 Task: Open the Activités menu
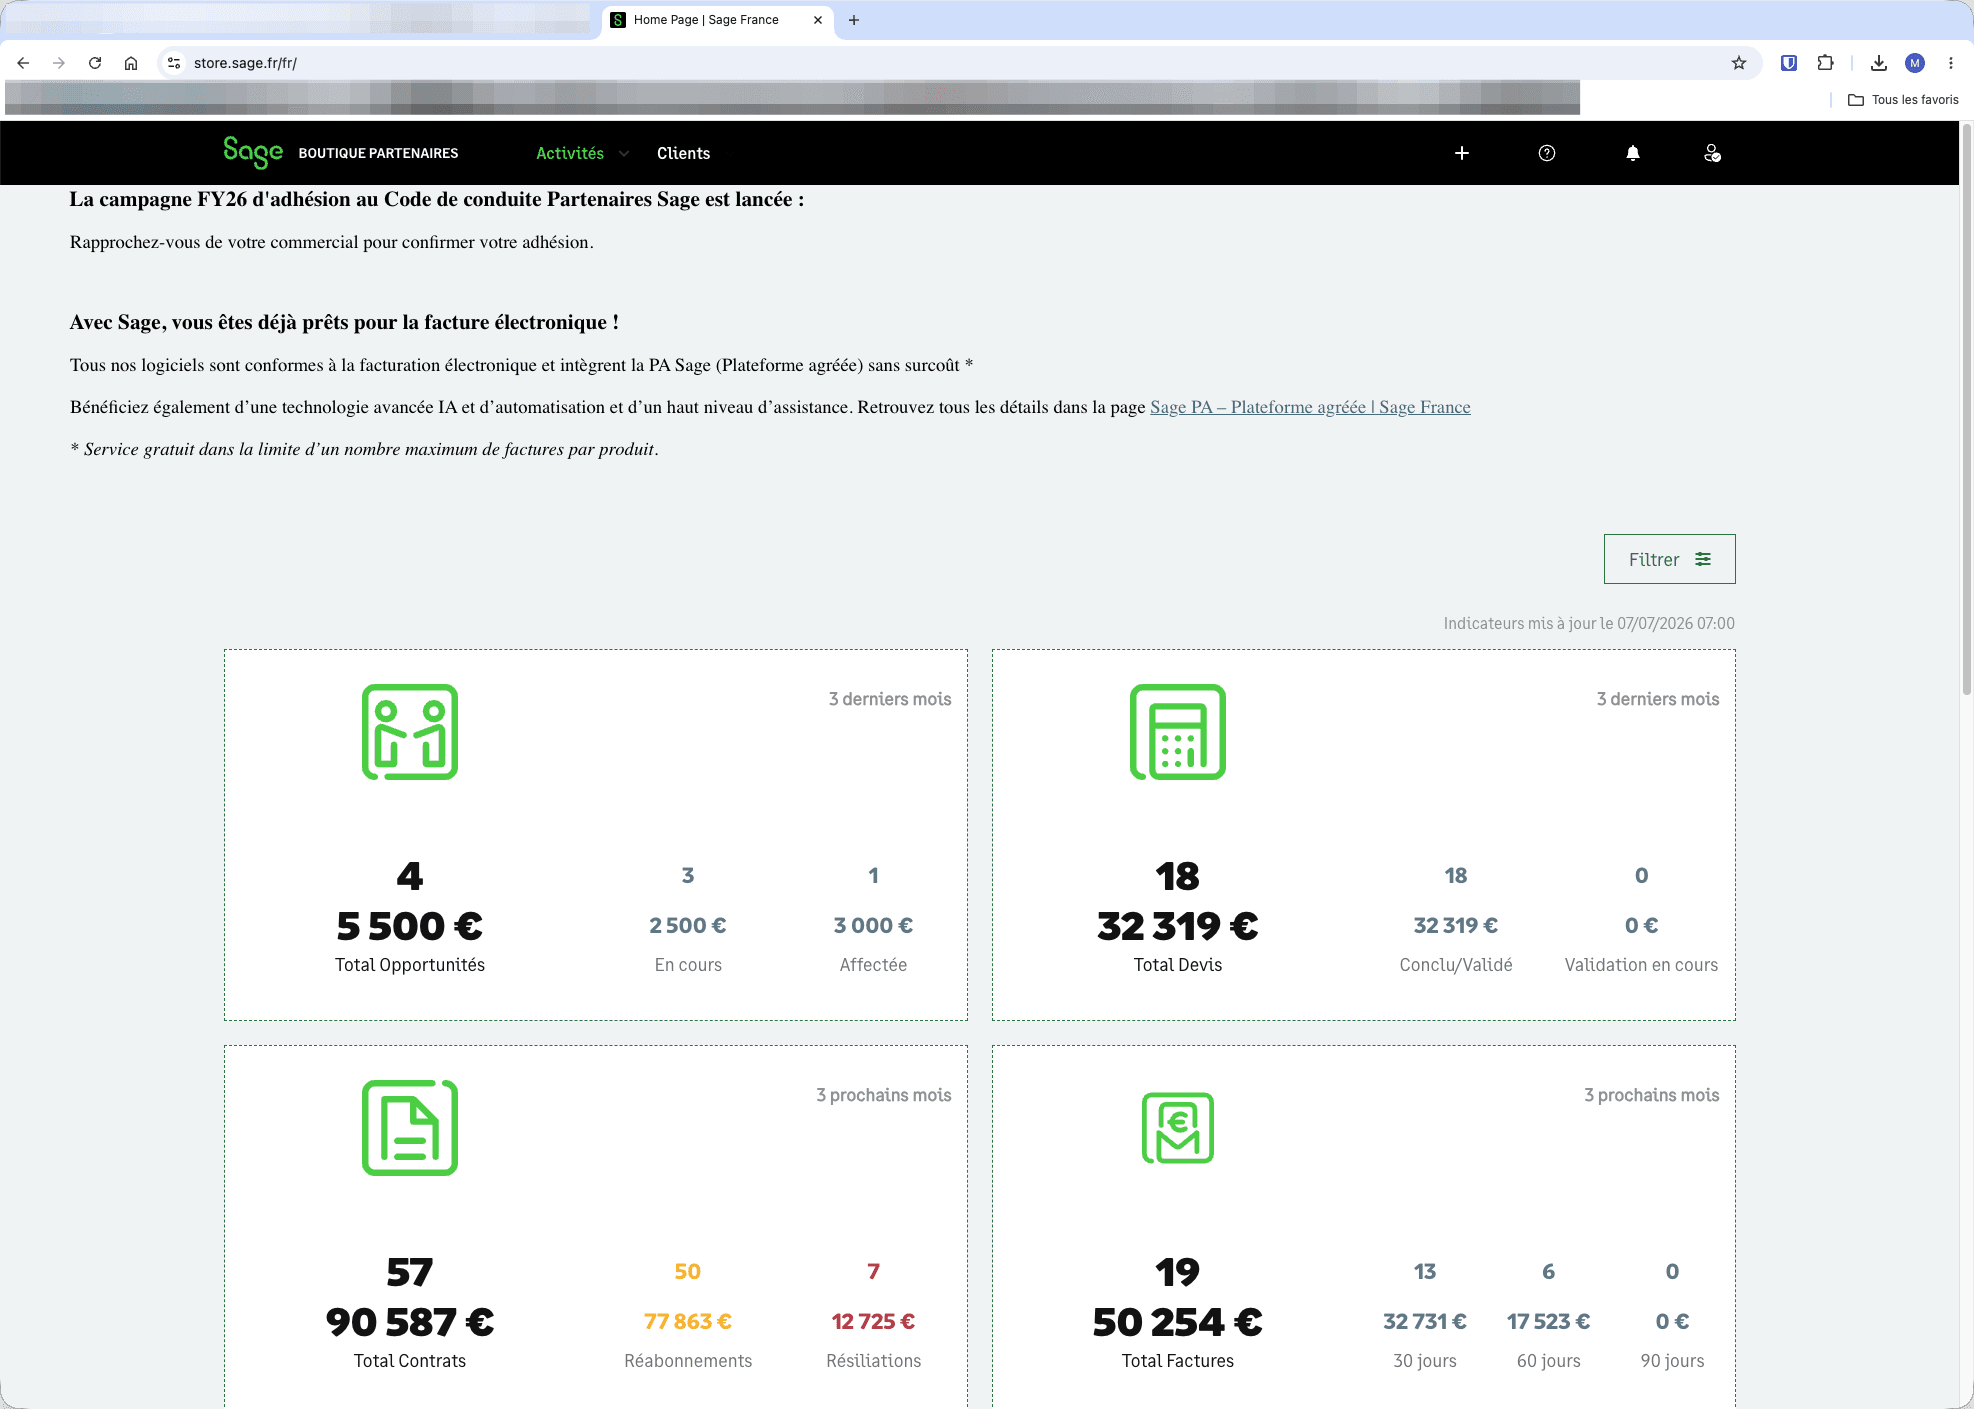570,153
